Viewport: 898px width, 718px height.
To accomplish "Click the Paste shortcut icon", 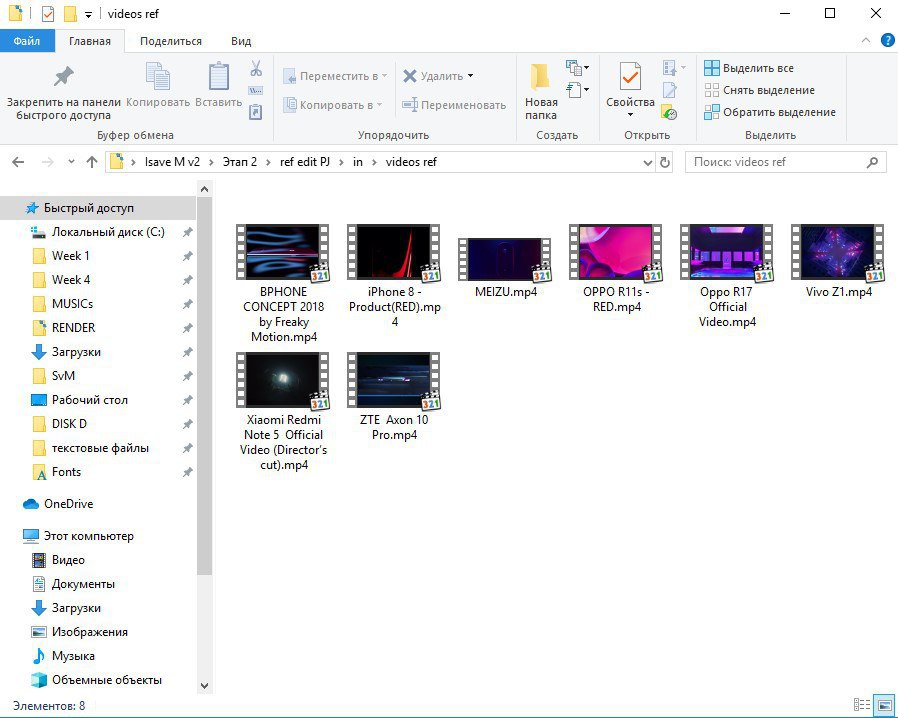I will pos(255,112).
